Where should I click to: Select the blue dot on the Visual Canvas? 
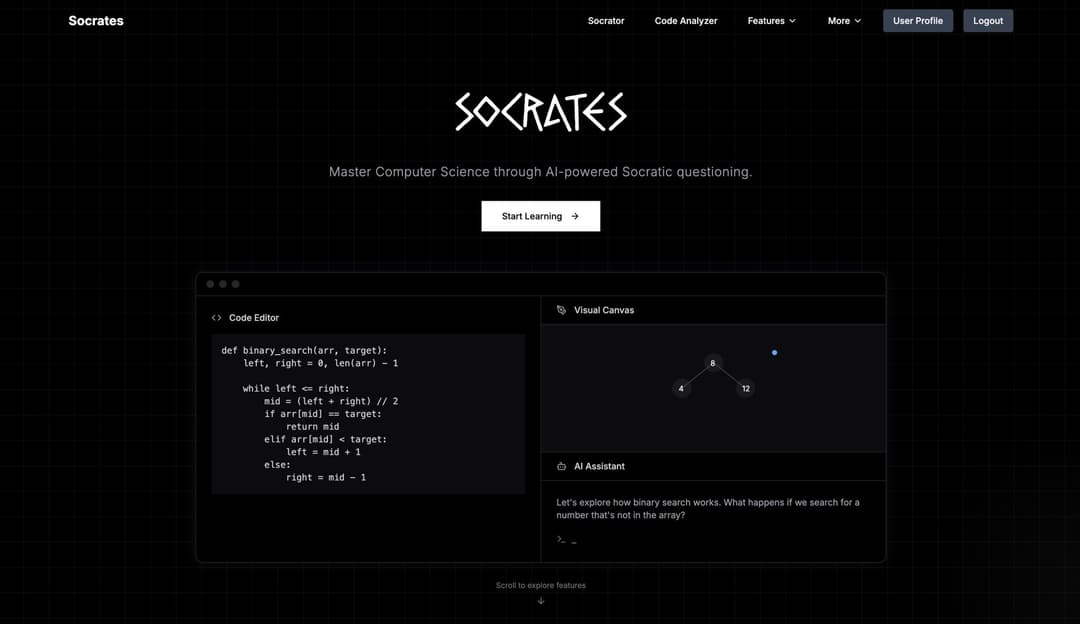coord(774,352)
